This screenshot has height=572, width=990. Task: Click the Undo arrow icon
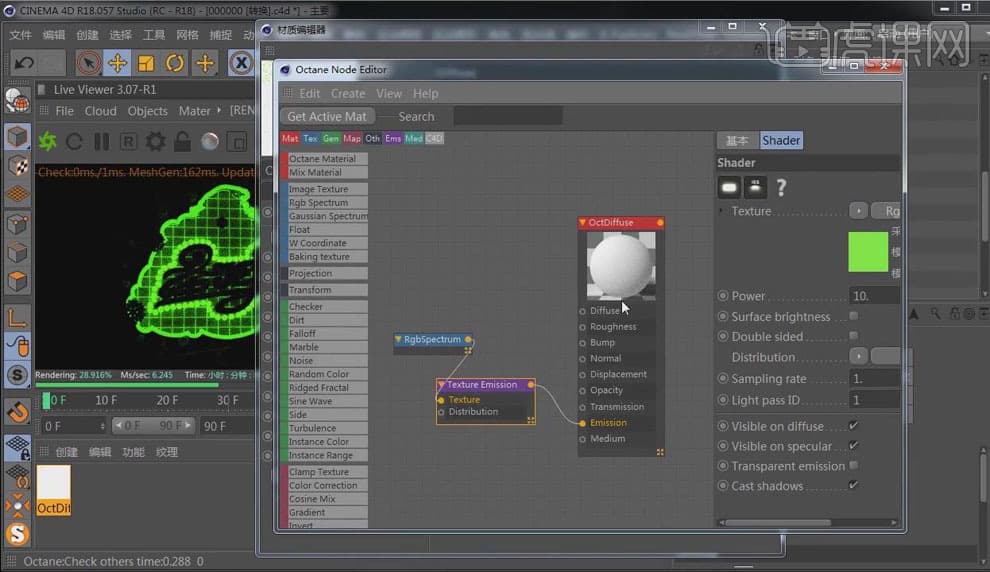click(24, 63)
